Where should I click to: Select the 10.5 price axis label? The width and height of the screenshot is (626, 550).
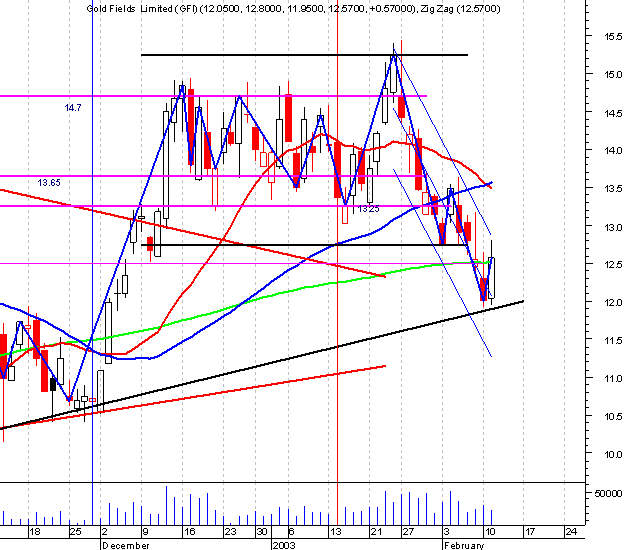click(x=613, y=417)
